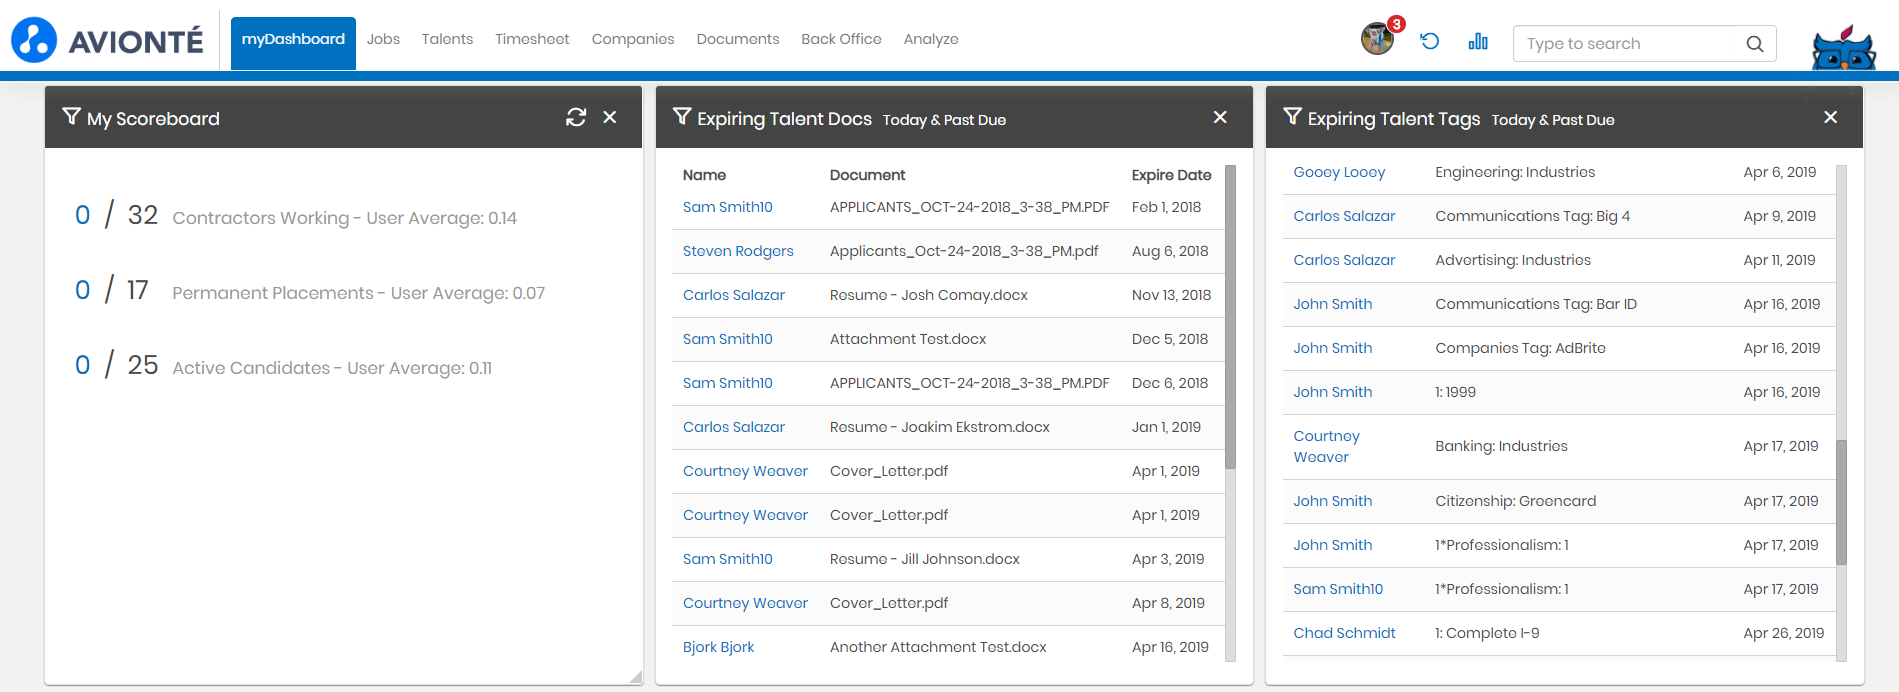Open the bar chart analytics icon
Screen dimensions: 1899x692
coord(1478,41)
